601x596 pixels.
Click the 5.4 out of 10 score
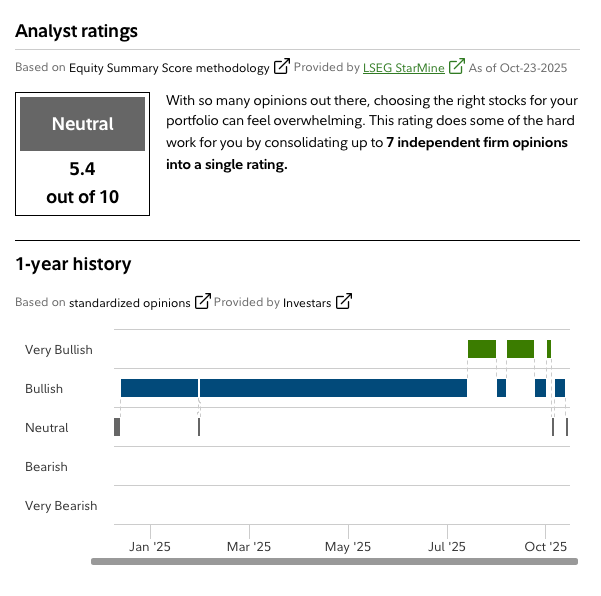pos(82,183)
